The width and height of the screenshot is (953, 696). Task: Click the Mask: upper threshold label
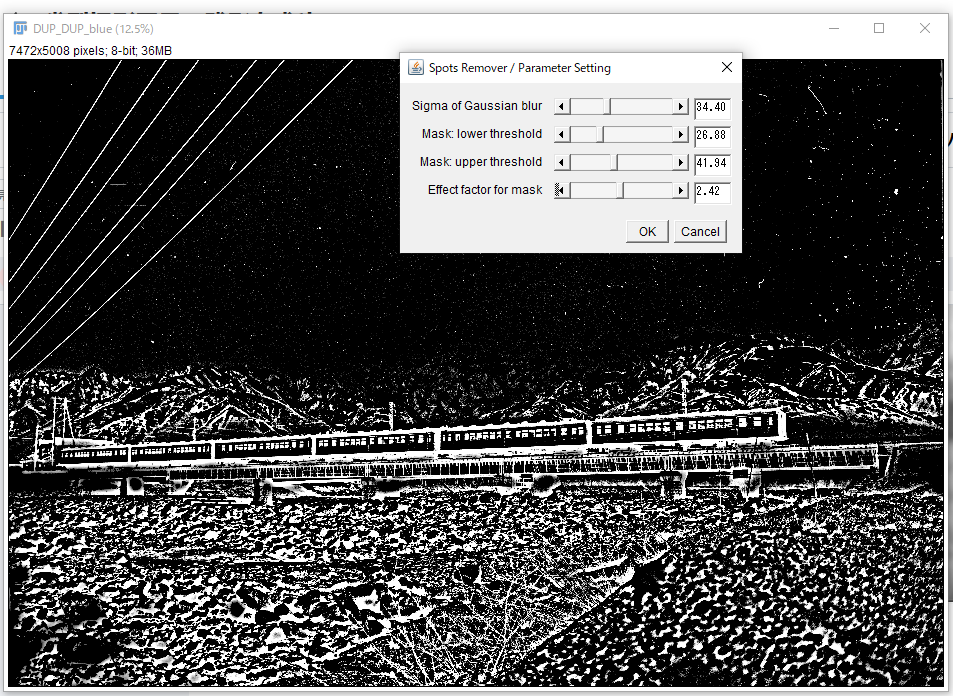[481, 162]
